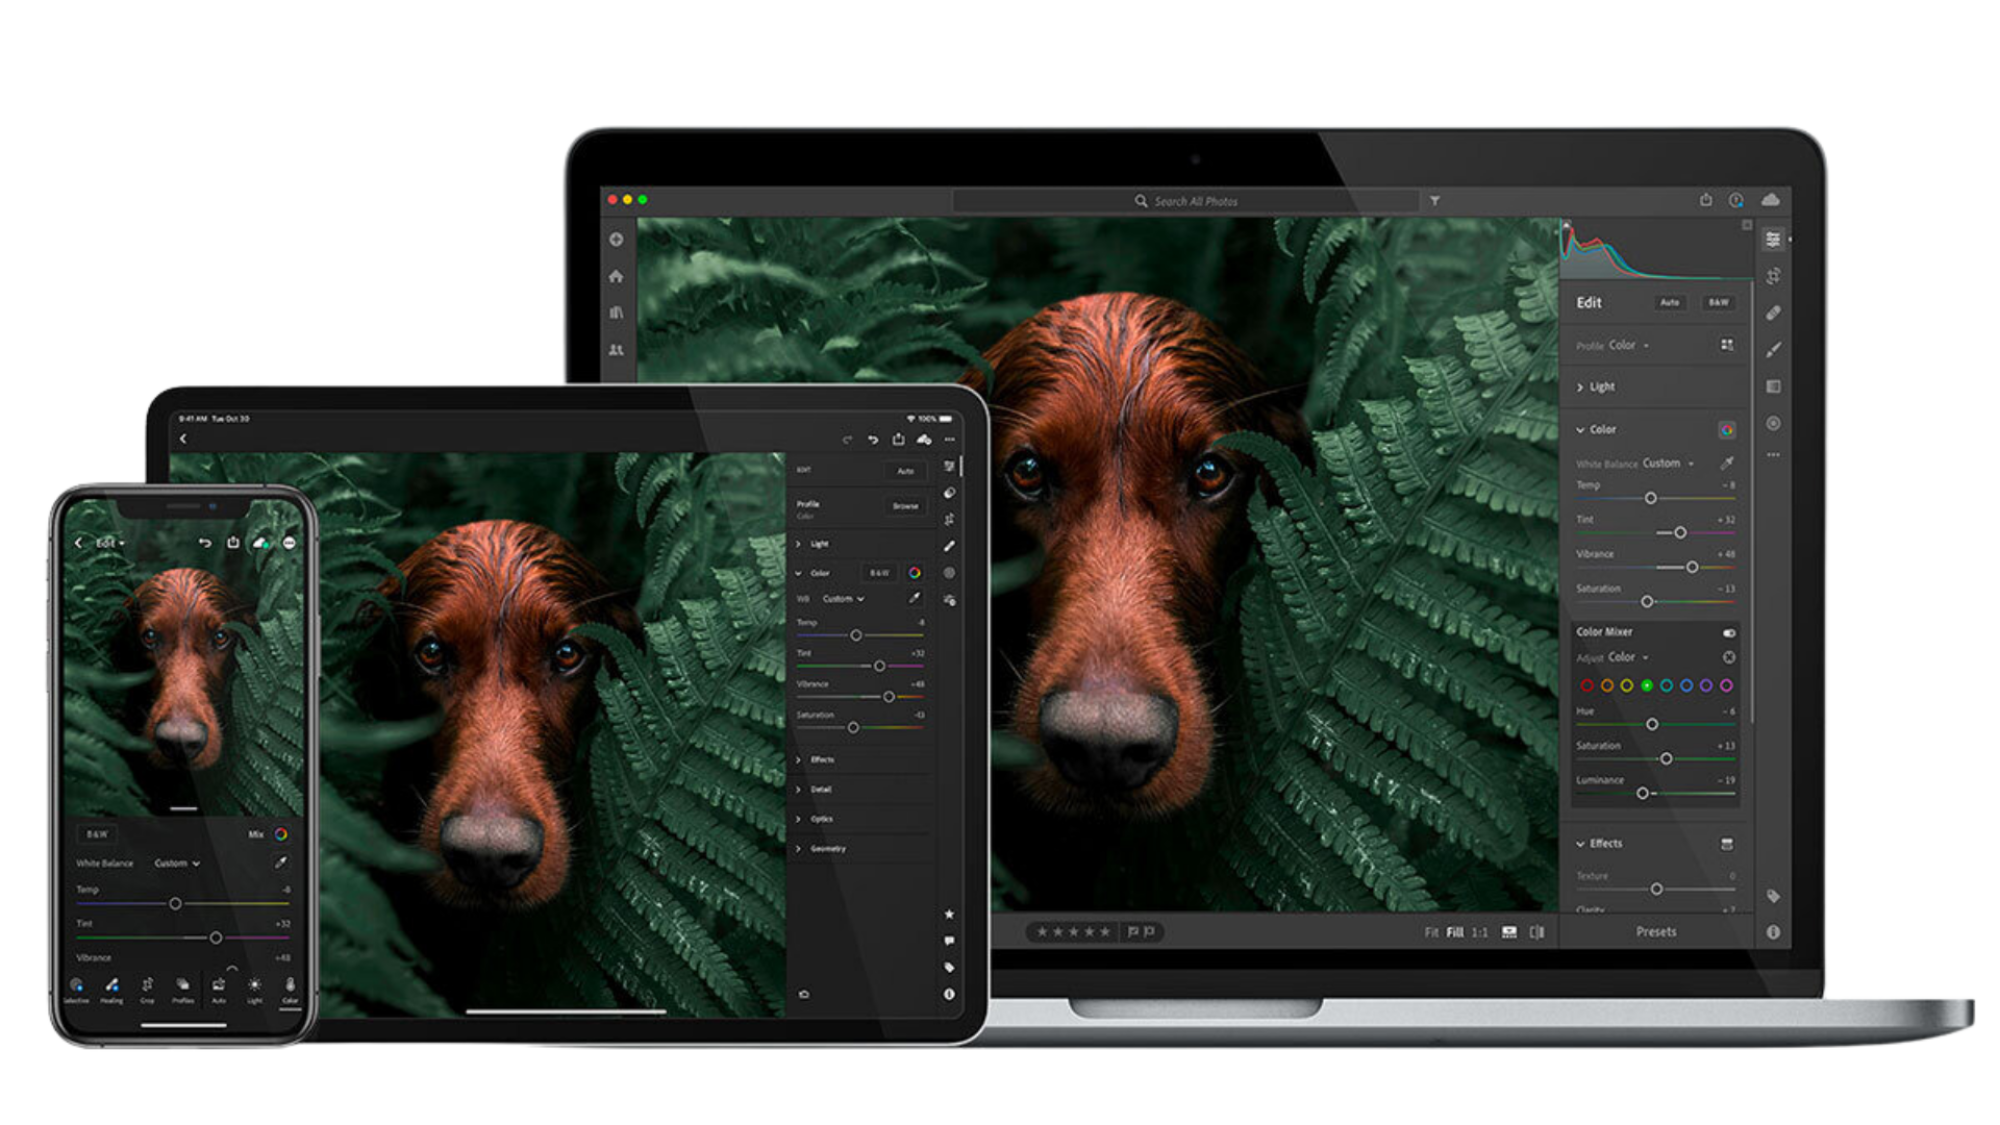
Task: Tap B&W toggle on the iPad Color panel
Action: [878, 573]
